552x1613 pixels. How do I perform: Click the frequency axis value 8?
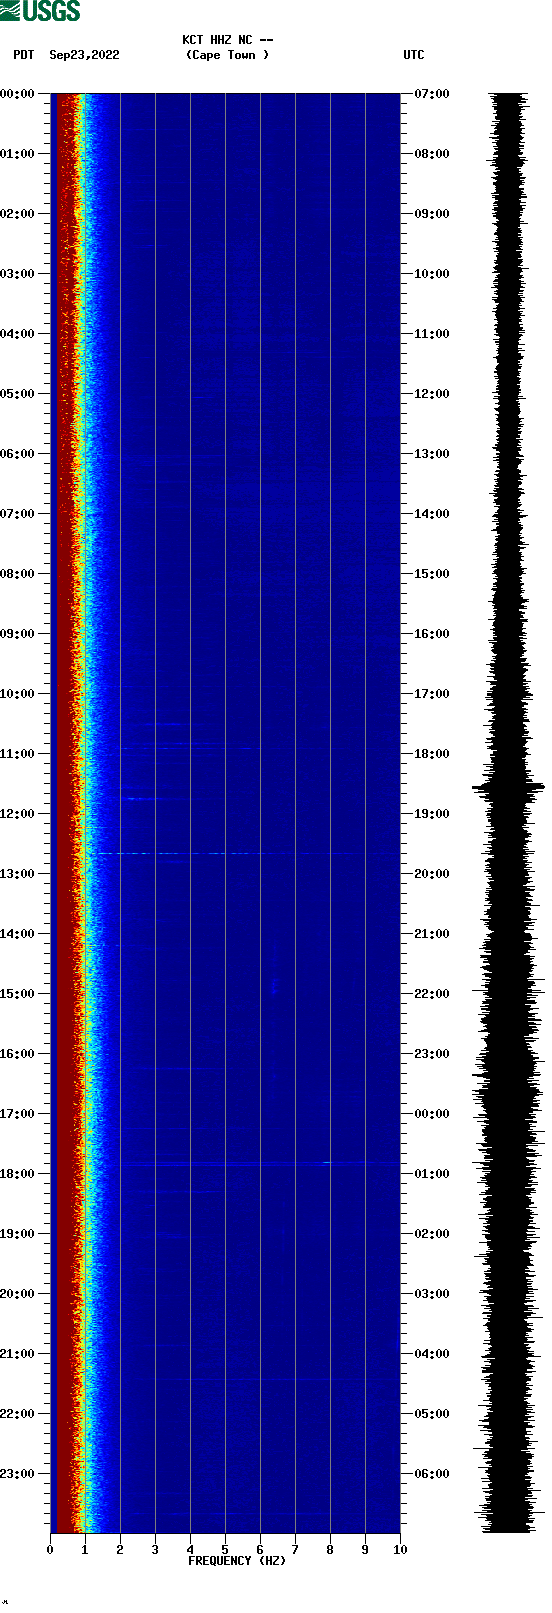330,1550
